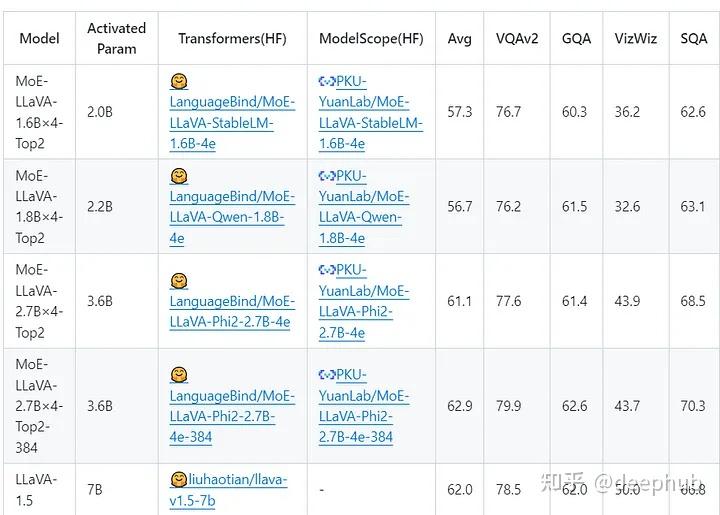Click Hugging Face emoji in Phi2-2.7B-4e row
The image size is (720, 515).
coord(179,281)
